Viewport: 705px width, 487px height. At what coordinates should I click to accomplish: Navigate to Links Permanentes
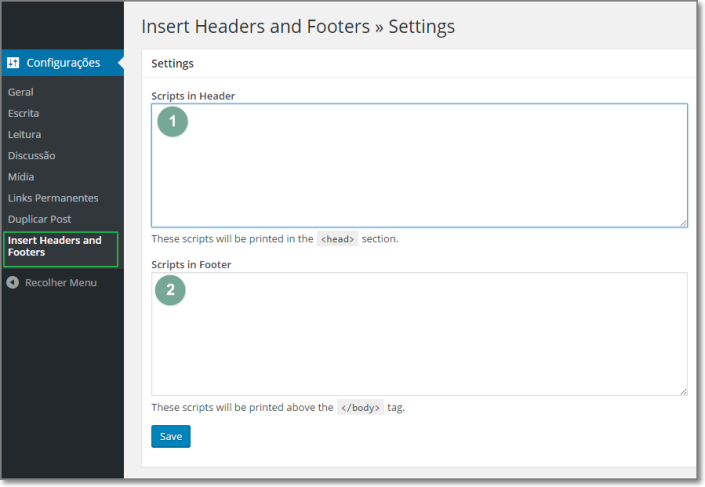53,198
